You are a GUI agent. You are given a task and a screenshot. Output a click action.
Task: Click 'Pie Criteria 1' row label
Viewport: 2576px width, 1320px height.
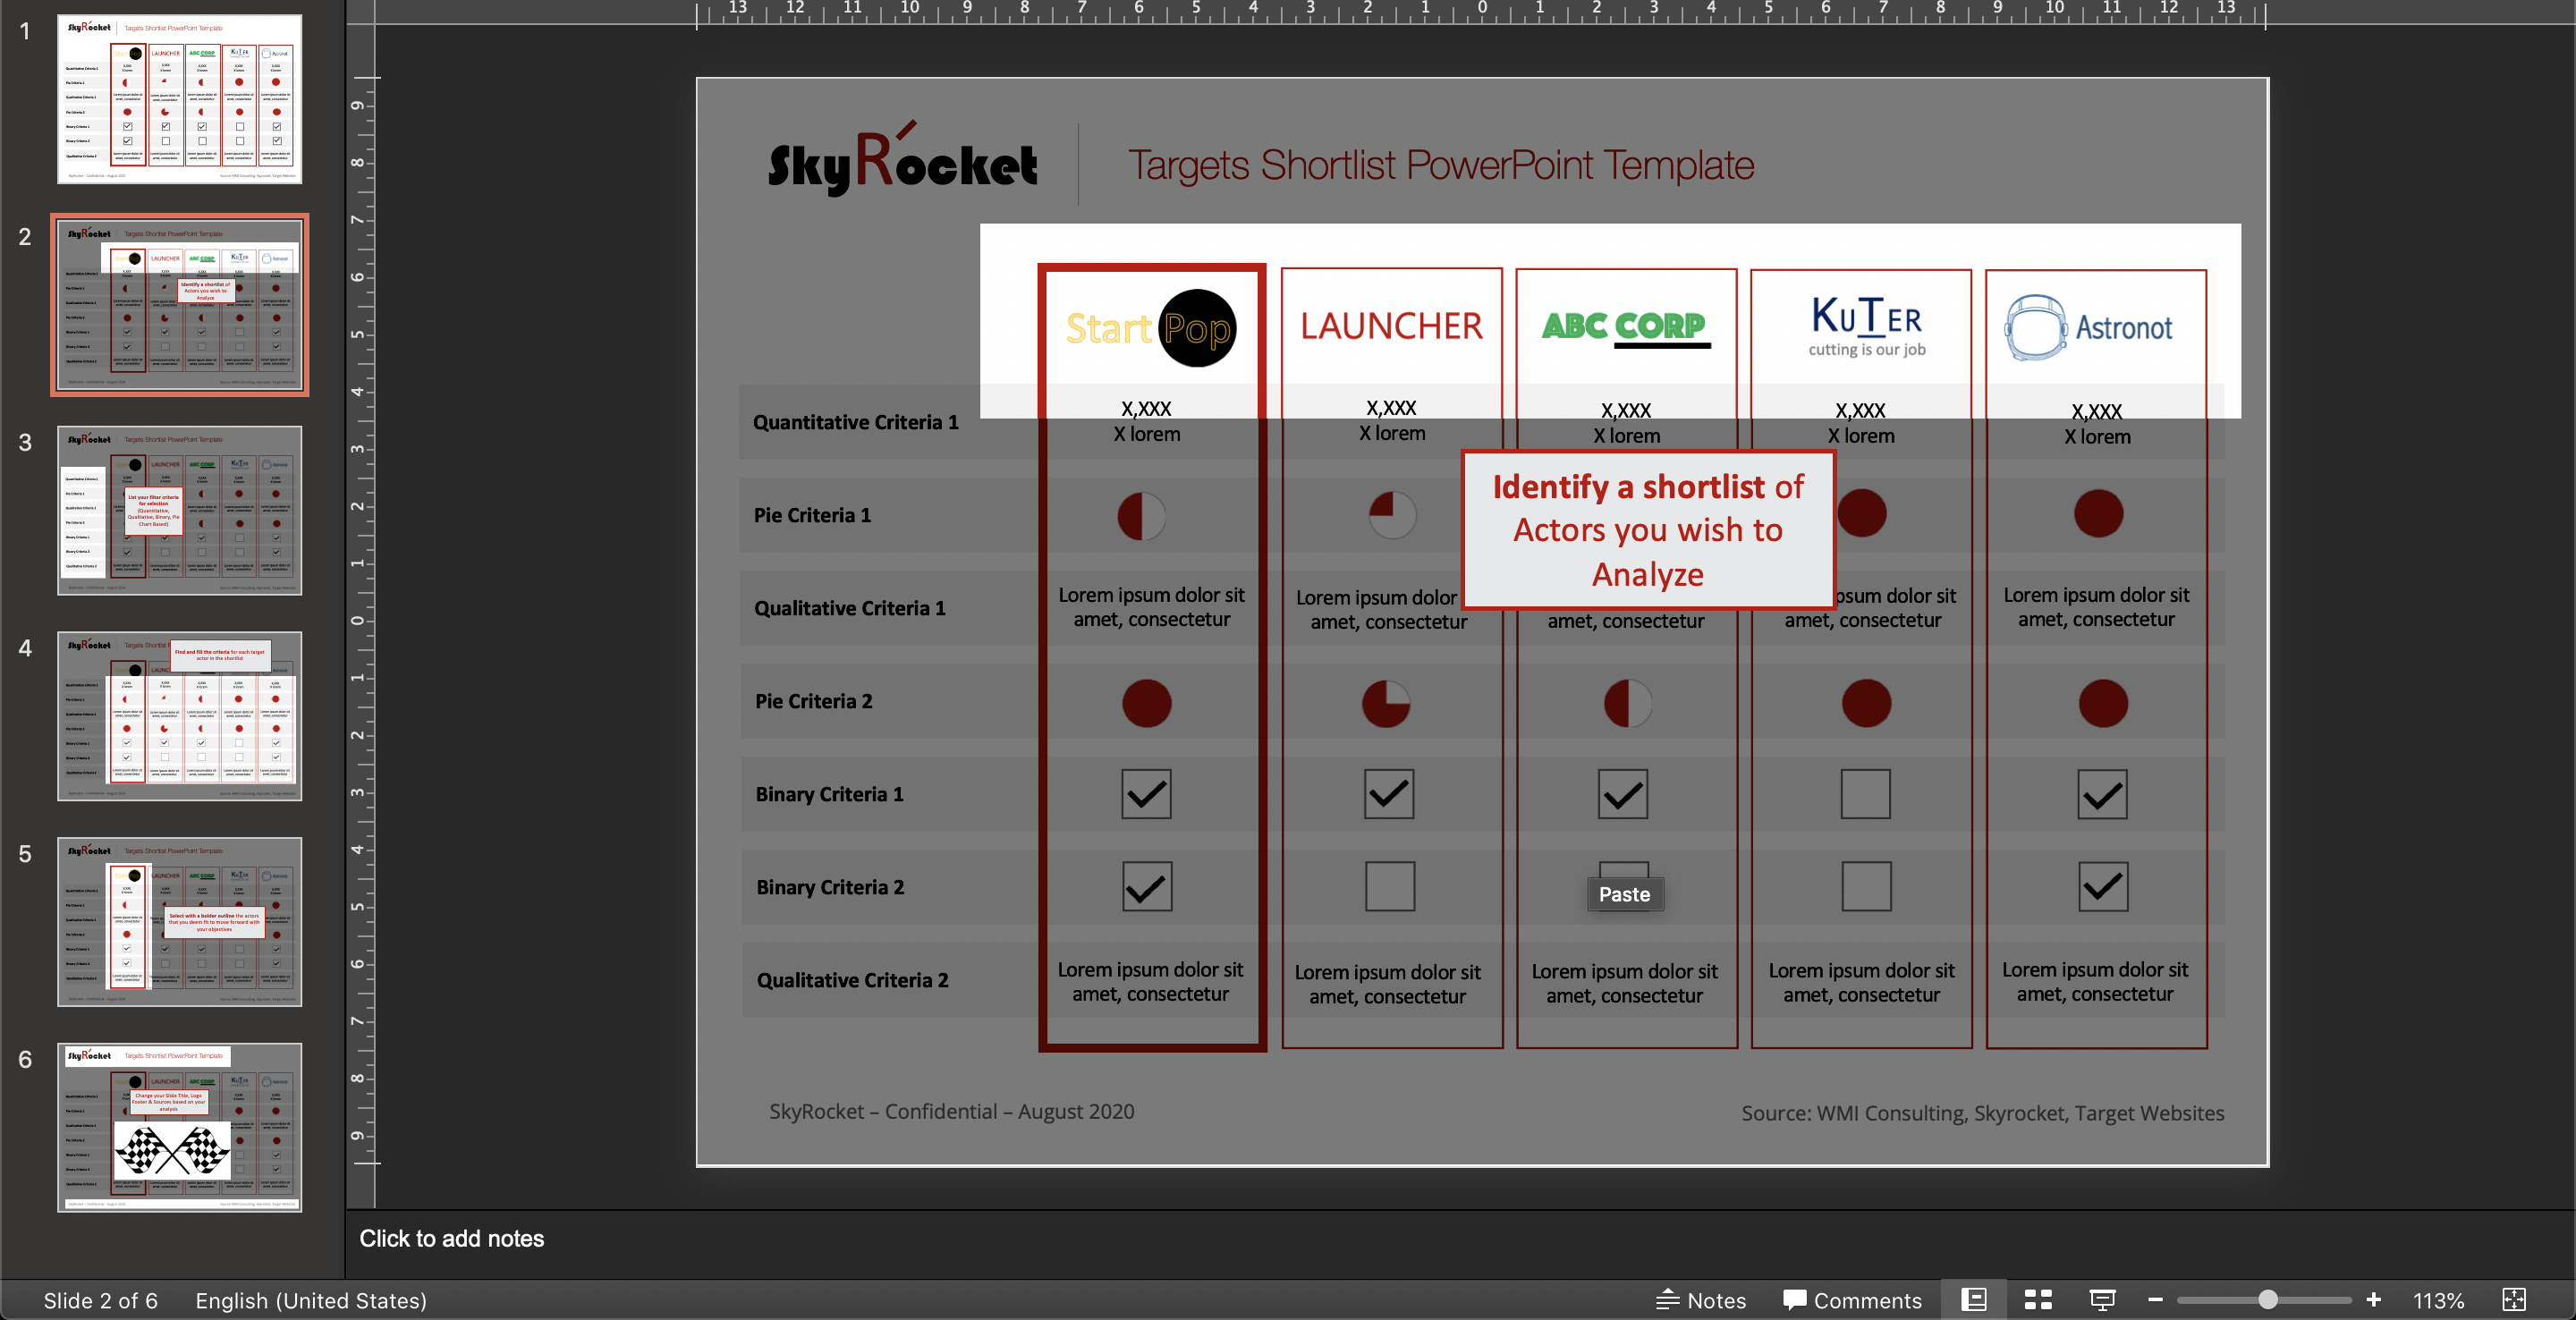(x=812, y=515)
